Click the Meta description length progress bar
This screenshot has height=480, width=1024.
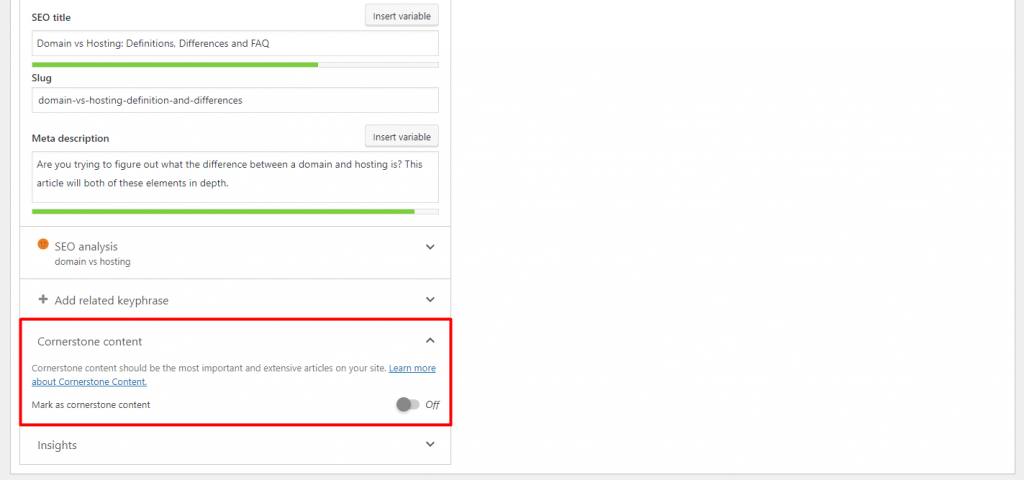point(235,212)
